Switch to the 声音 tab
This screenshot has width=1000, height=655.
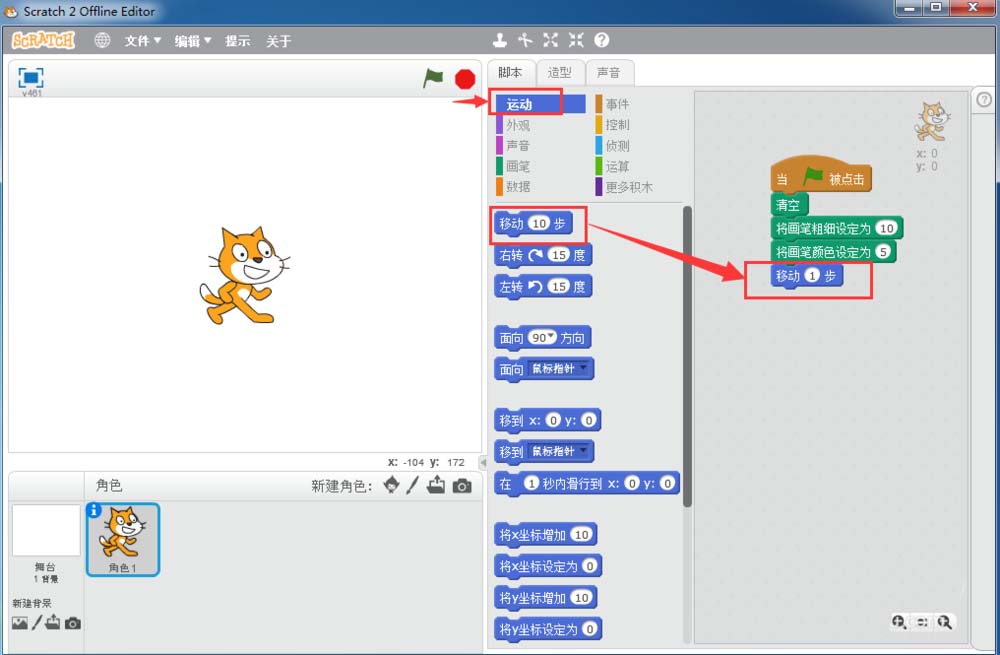pos(608,73)
